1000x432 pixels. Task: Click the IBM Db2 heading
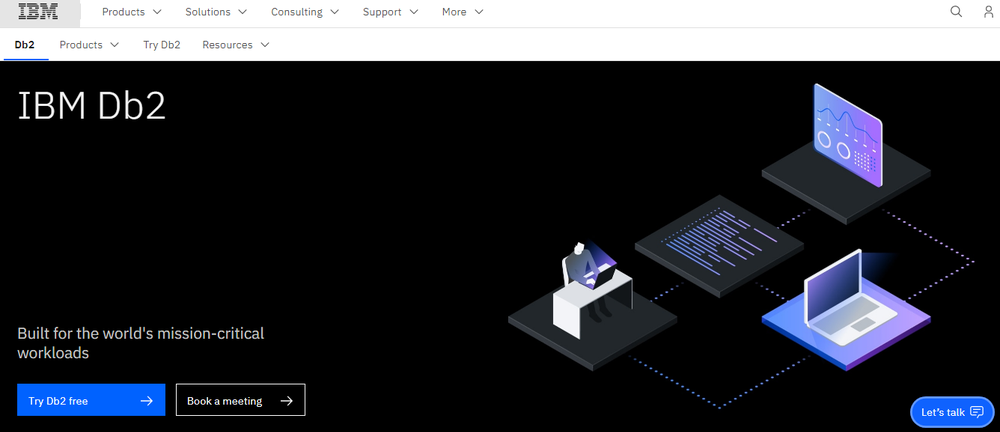(92, 105)
